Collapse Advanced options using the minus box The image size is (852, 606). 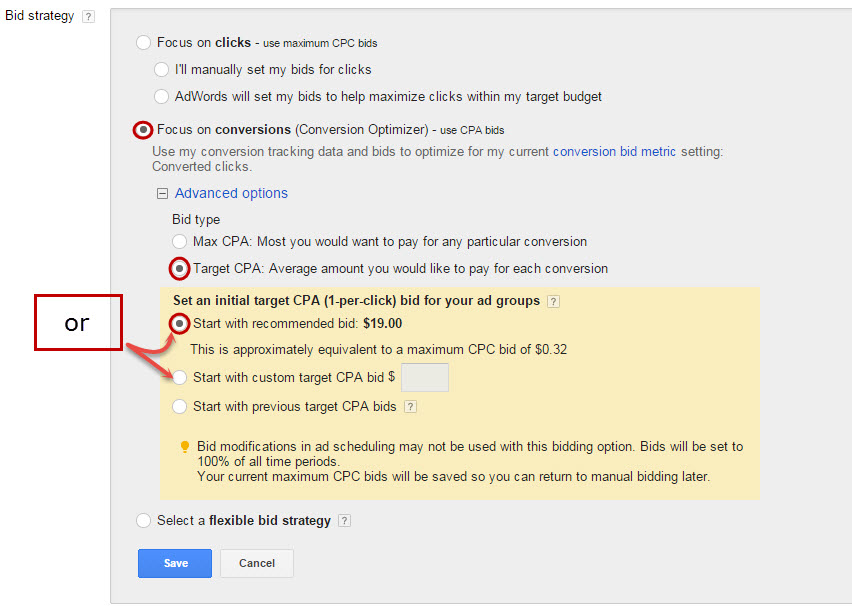pos(162,194)
